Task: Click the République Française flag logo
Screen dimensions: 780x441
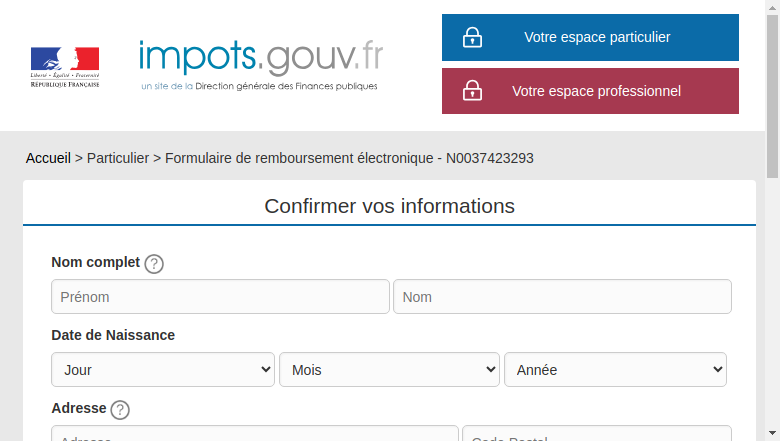Action: coord(65,67)
